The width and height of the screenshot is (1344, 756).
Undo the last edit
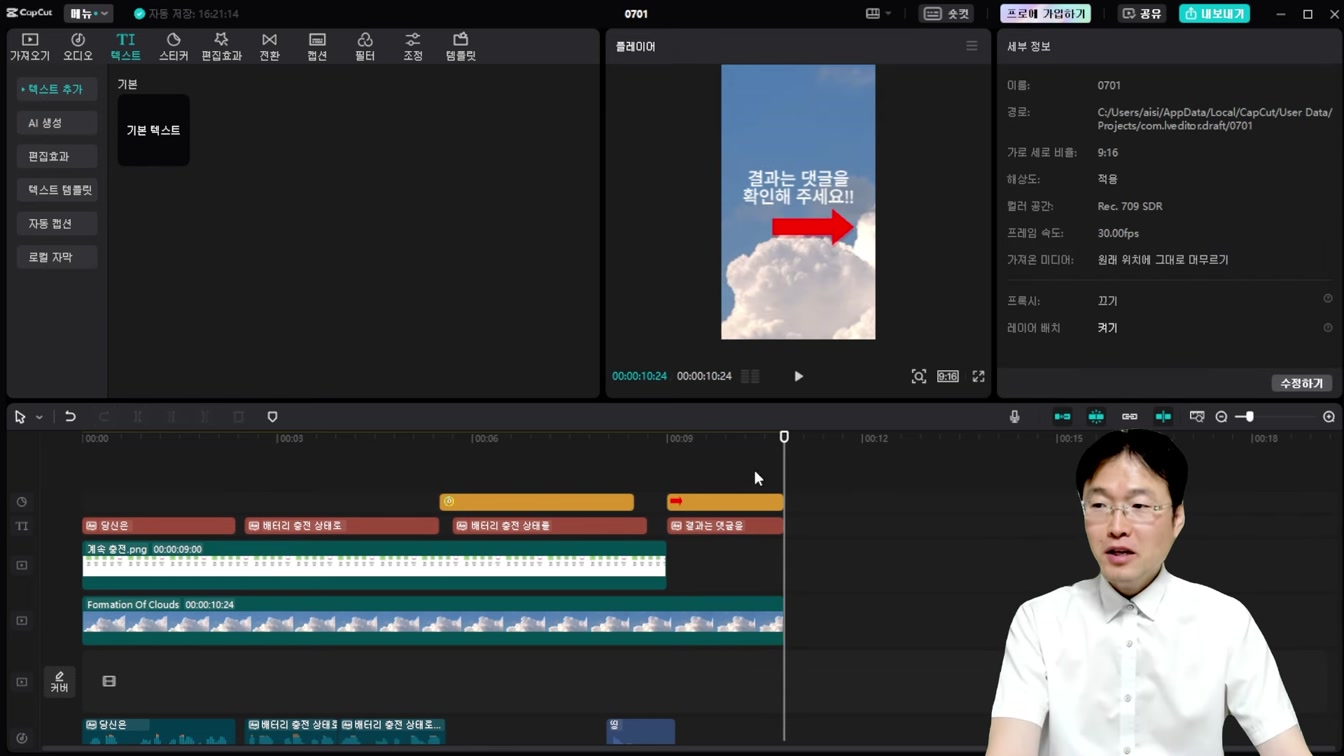(70, 417)
